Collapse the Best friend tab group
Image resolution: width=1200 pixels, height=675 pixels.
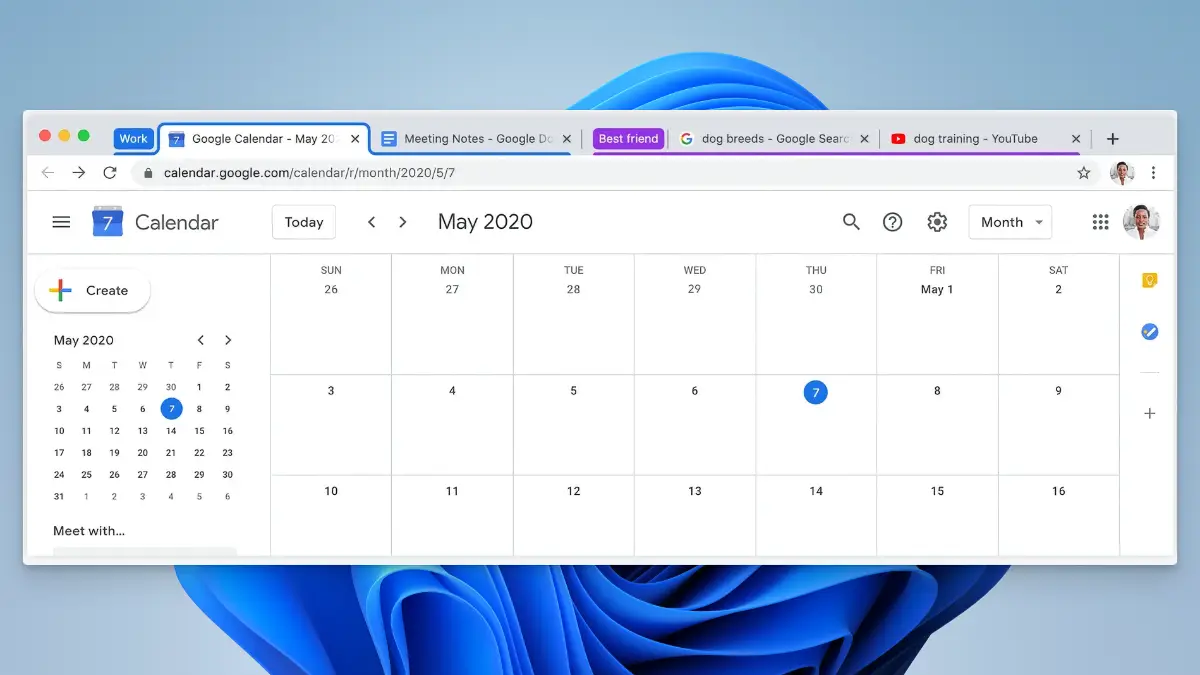(x=628, y=139)
